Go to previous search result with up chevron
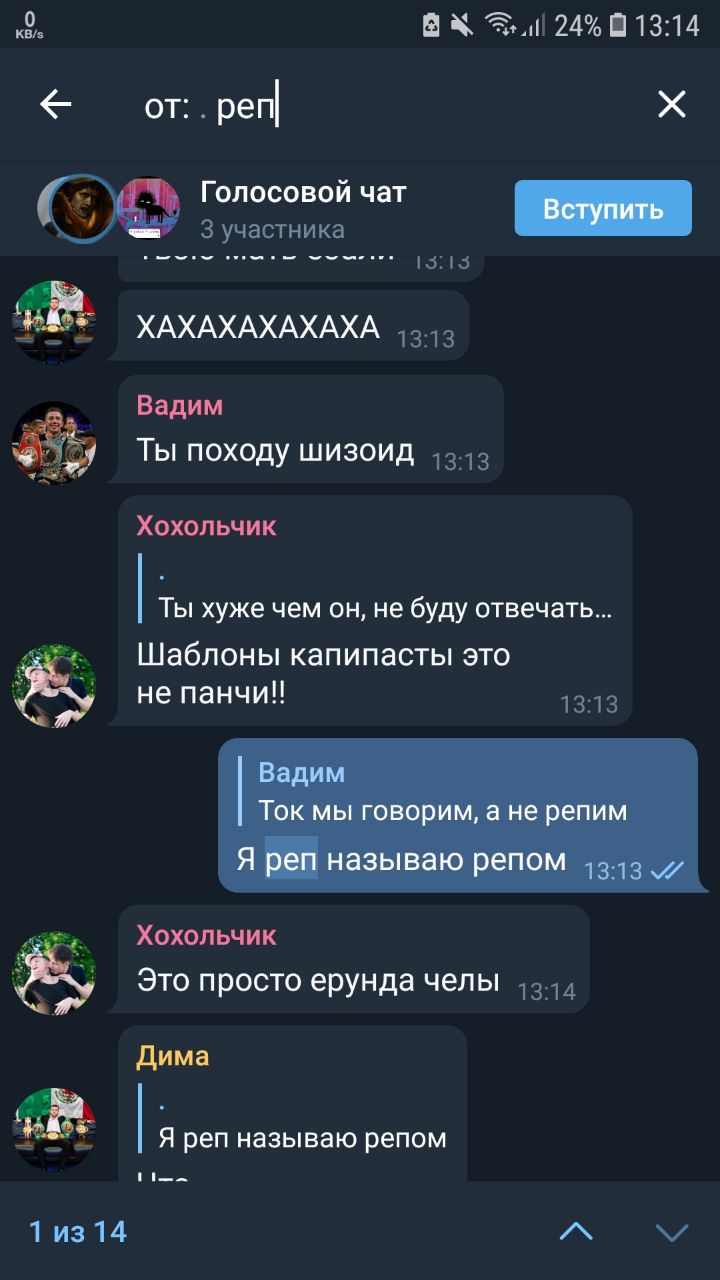Image resolution: width=720 pixels, height=1280 pixels. click(x=576, y=1231)
